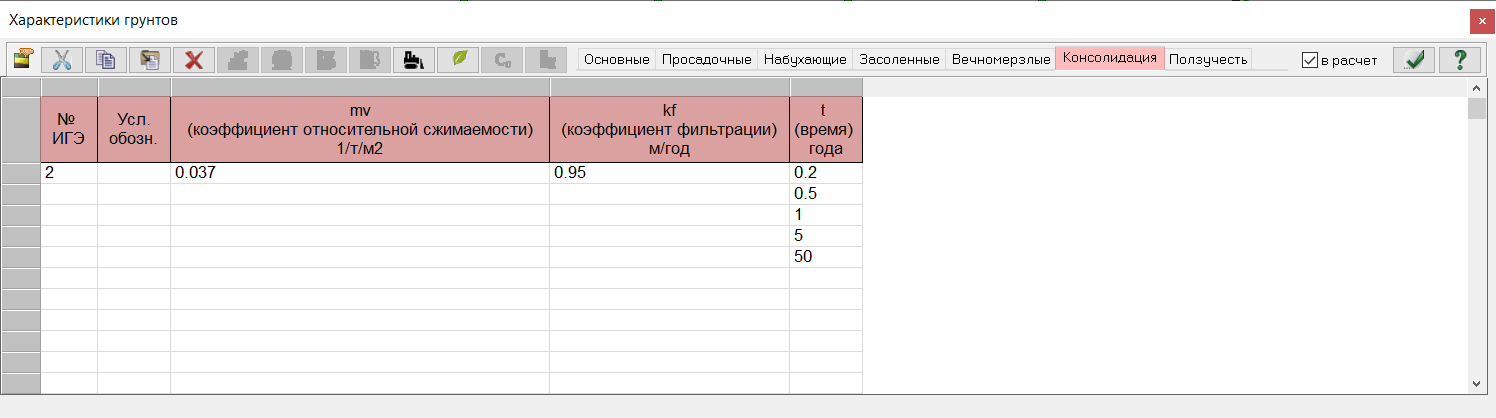
Task: Click the mv cell with value 0.037
Action: click(x=360, y=173)
